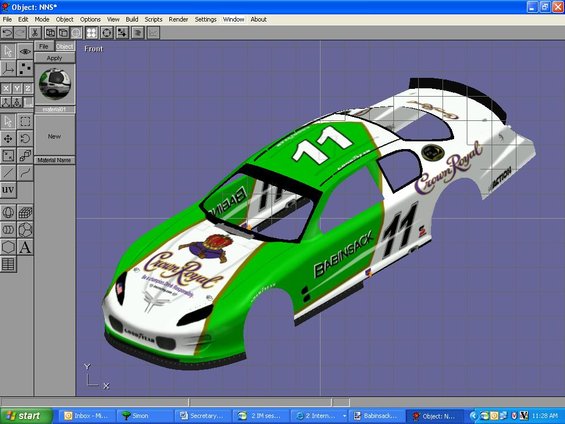
Task: Expand the grouped Internet taskbar dropdown arrow
Action: 344,416
